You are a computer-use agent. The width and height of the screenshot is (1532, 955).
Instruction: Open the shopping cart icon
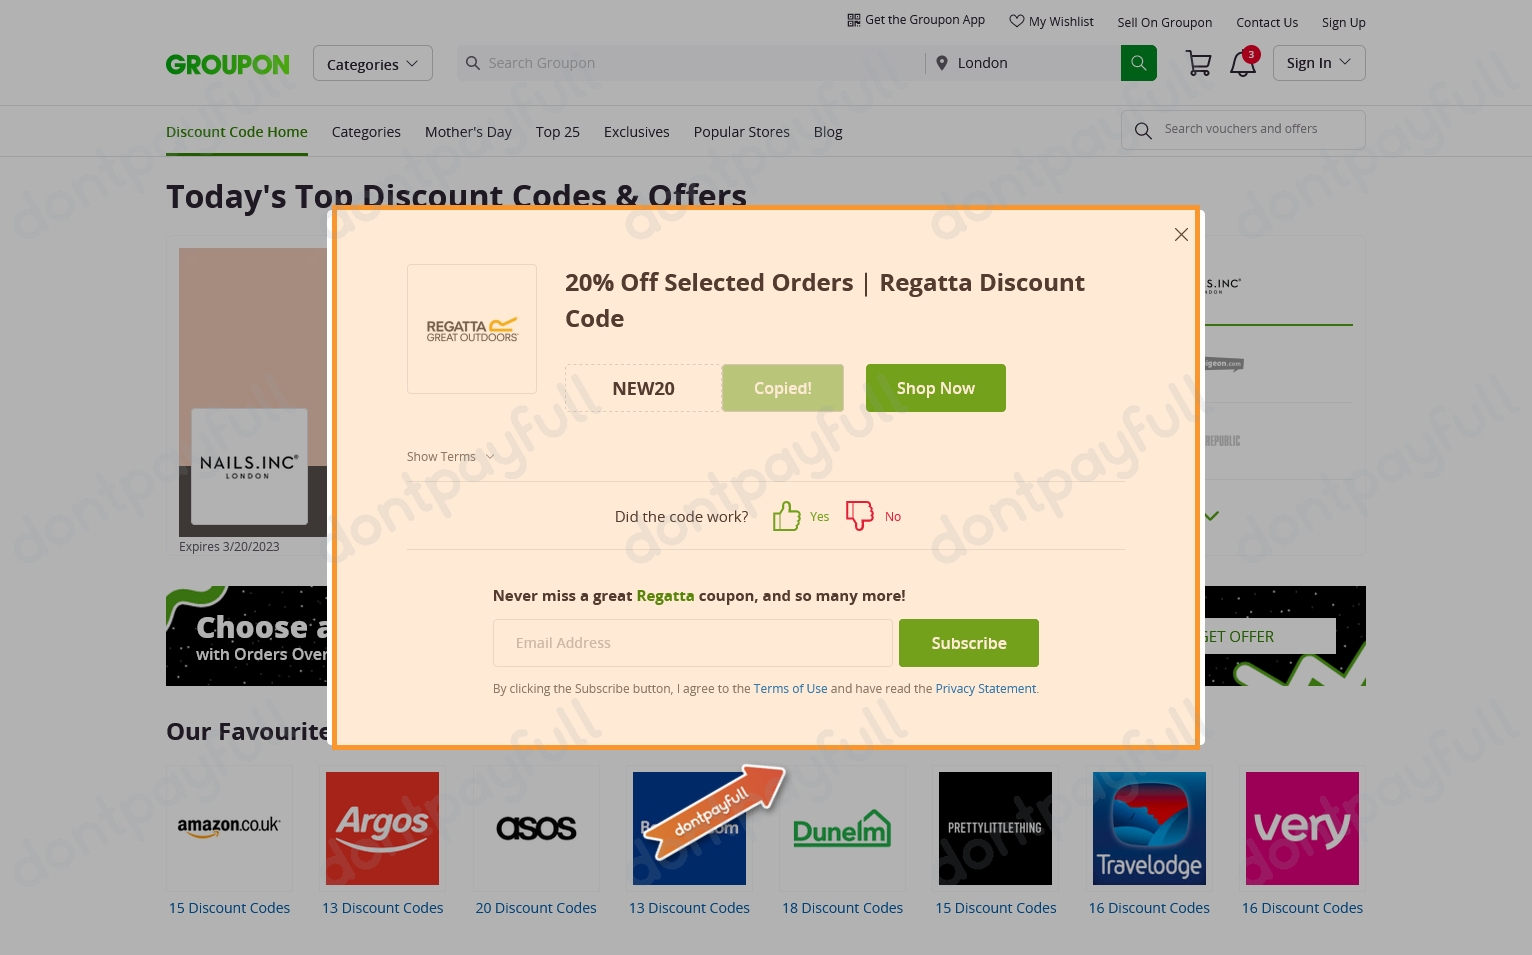click(x=1198, y=63)
